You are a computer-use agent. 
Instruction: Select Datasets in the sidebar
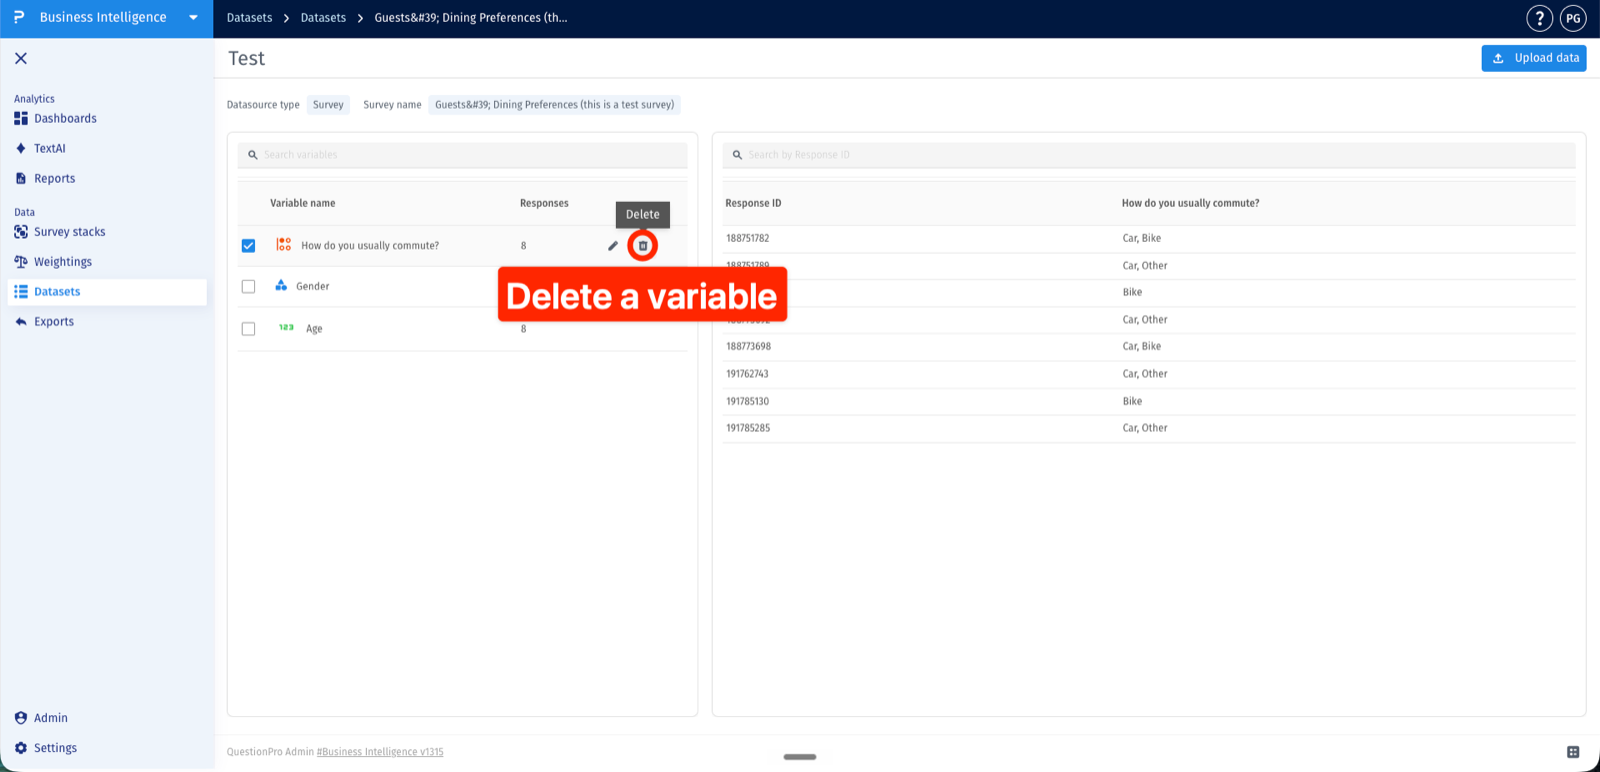click(107, 292)
